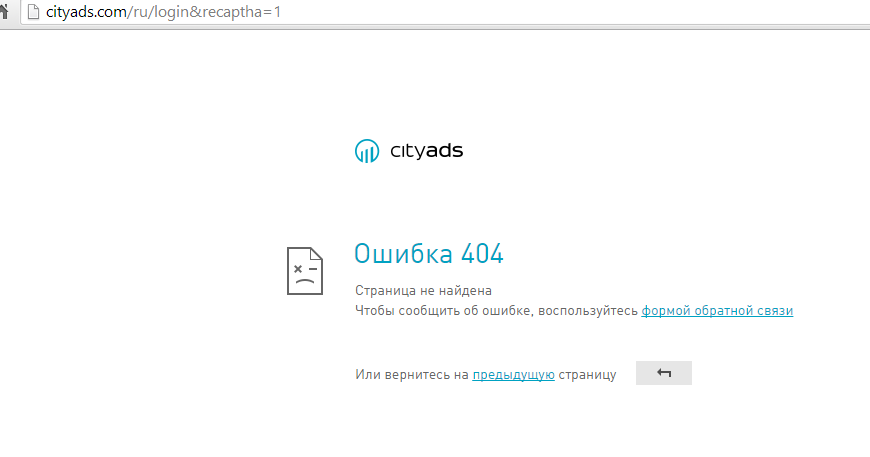Click the cityads circular chart logo
This screenshot has height=457, width=870.
click(x=367, y=151)
